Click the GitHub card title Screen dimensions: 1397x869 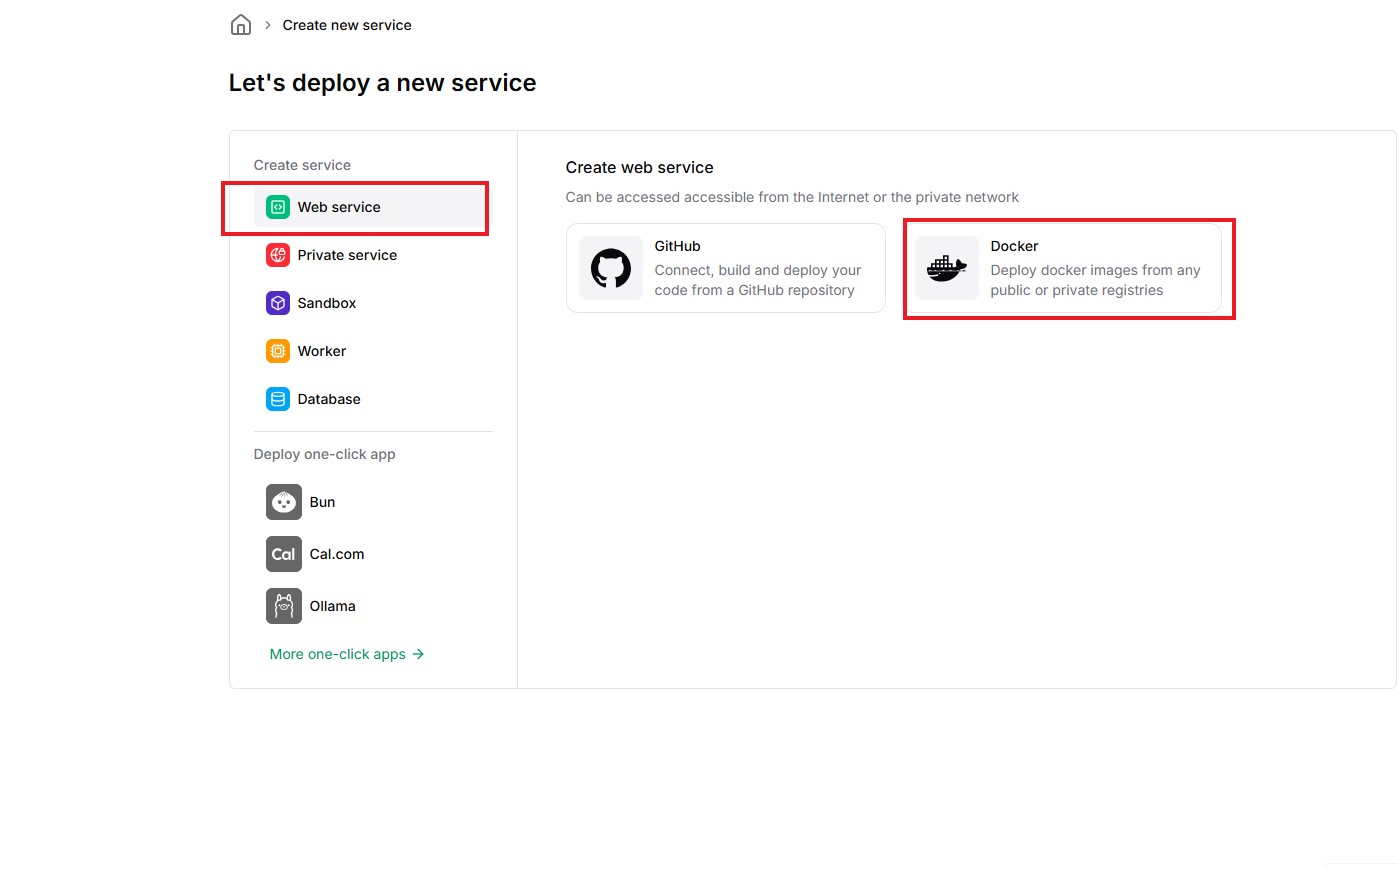pyautogui.click(x=677, y=246)
